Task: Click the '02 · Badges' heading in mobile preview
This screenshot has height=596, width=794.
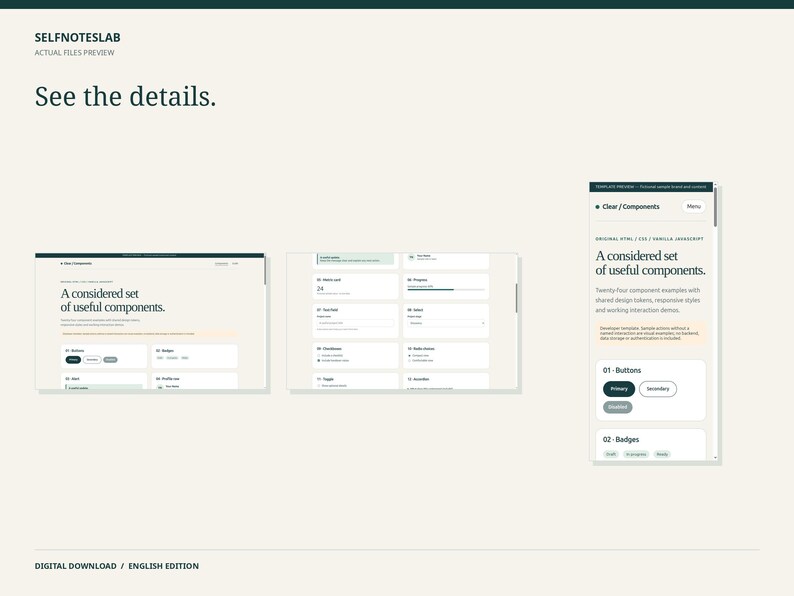Action: pos(621,440)
